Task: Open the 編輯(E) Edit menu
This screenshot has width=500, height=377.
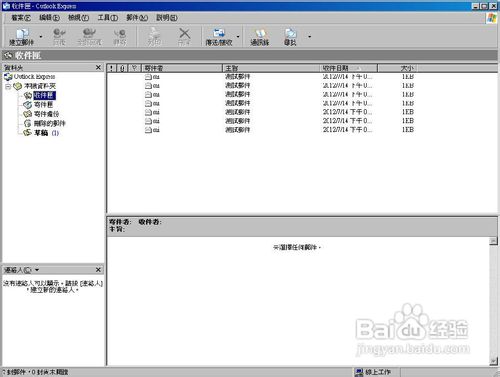Action: pyautogui.click(x=49, y=18)
